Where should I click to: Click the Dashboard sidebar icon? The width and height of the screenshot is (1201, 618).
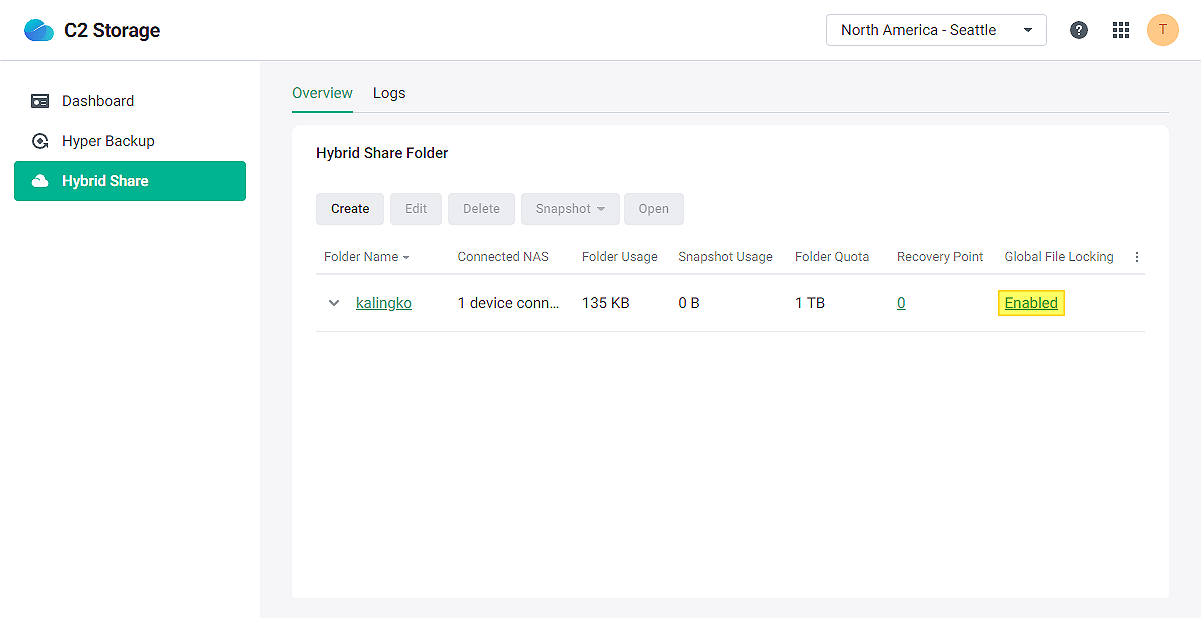pyautogui.click(x=40, y=101)
